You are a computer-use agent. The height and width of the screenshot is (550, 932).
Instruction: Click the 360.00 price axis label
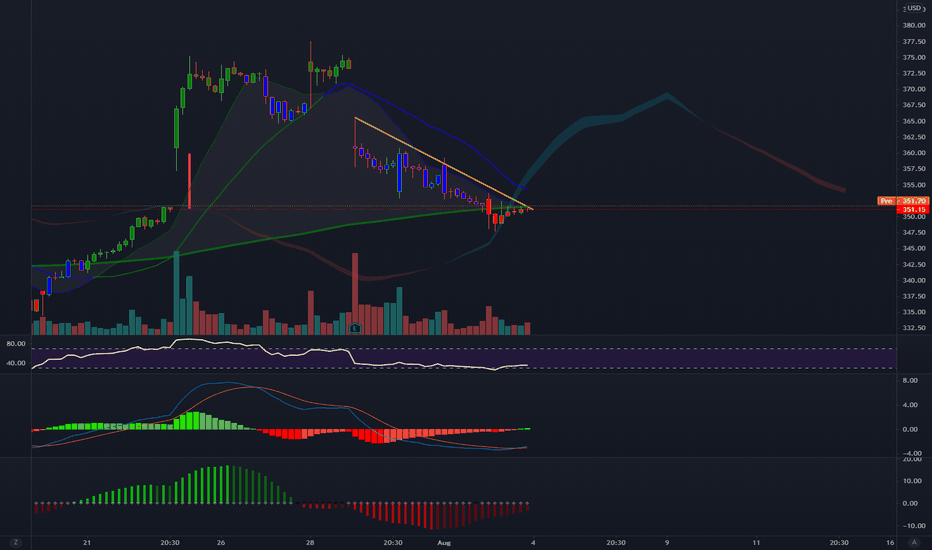(x=914, y=153)
